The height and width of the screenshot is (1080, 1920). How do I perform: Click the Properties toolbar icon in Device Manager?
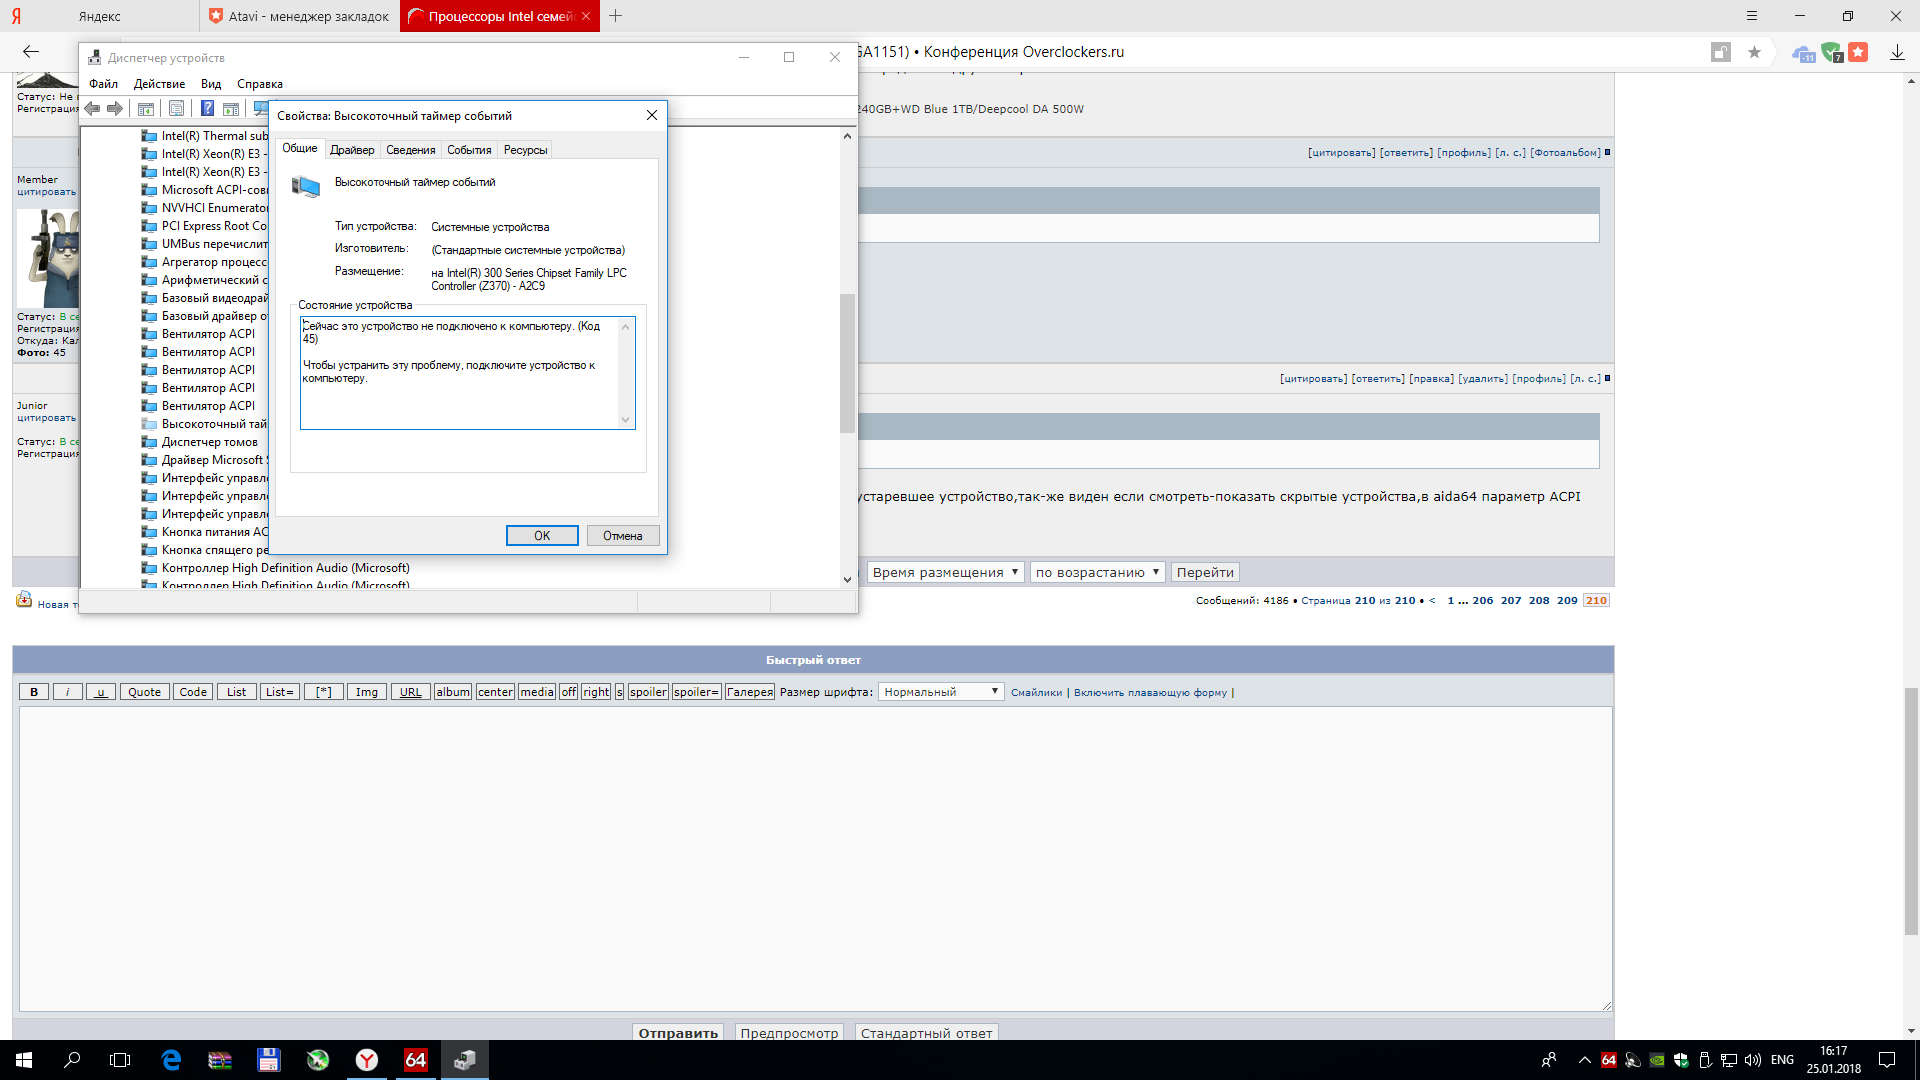point(176,108)
